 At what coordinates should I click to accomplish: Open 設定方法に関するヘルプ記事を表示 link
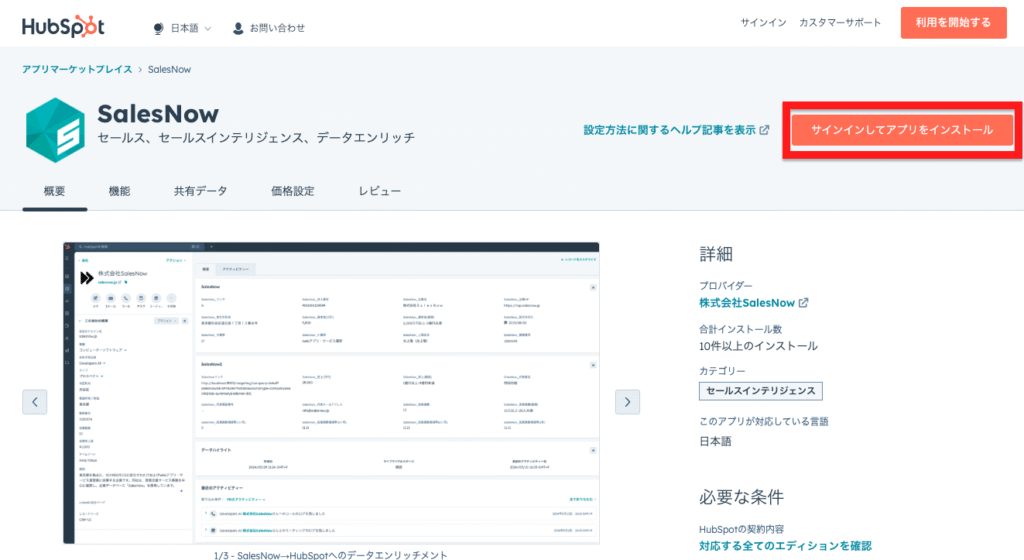(669, 130)
